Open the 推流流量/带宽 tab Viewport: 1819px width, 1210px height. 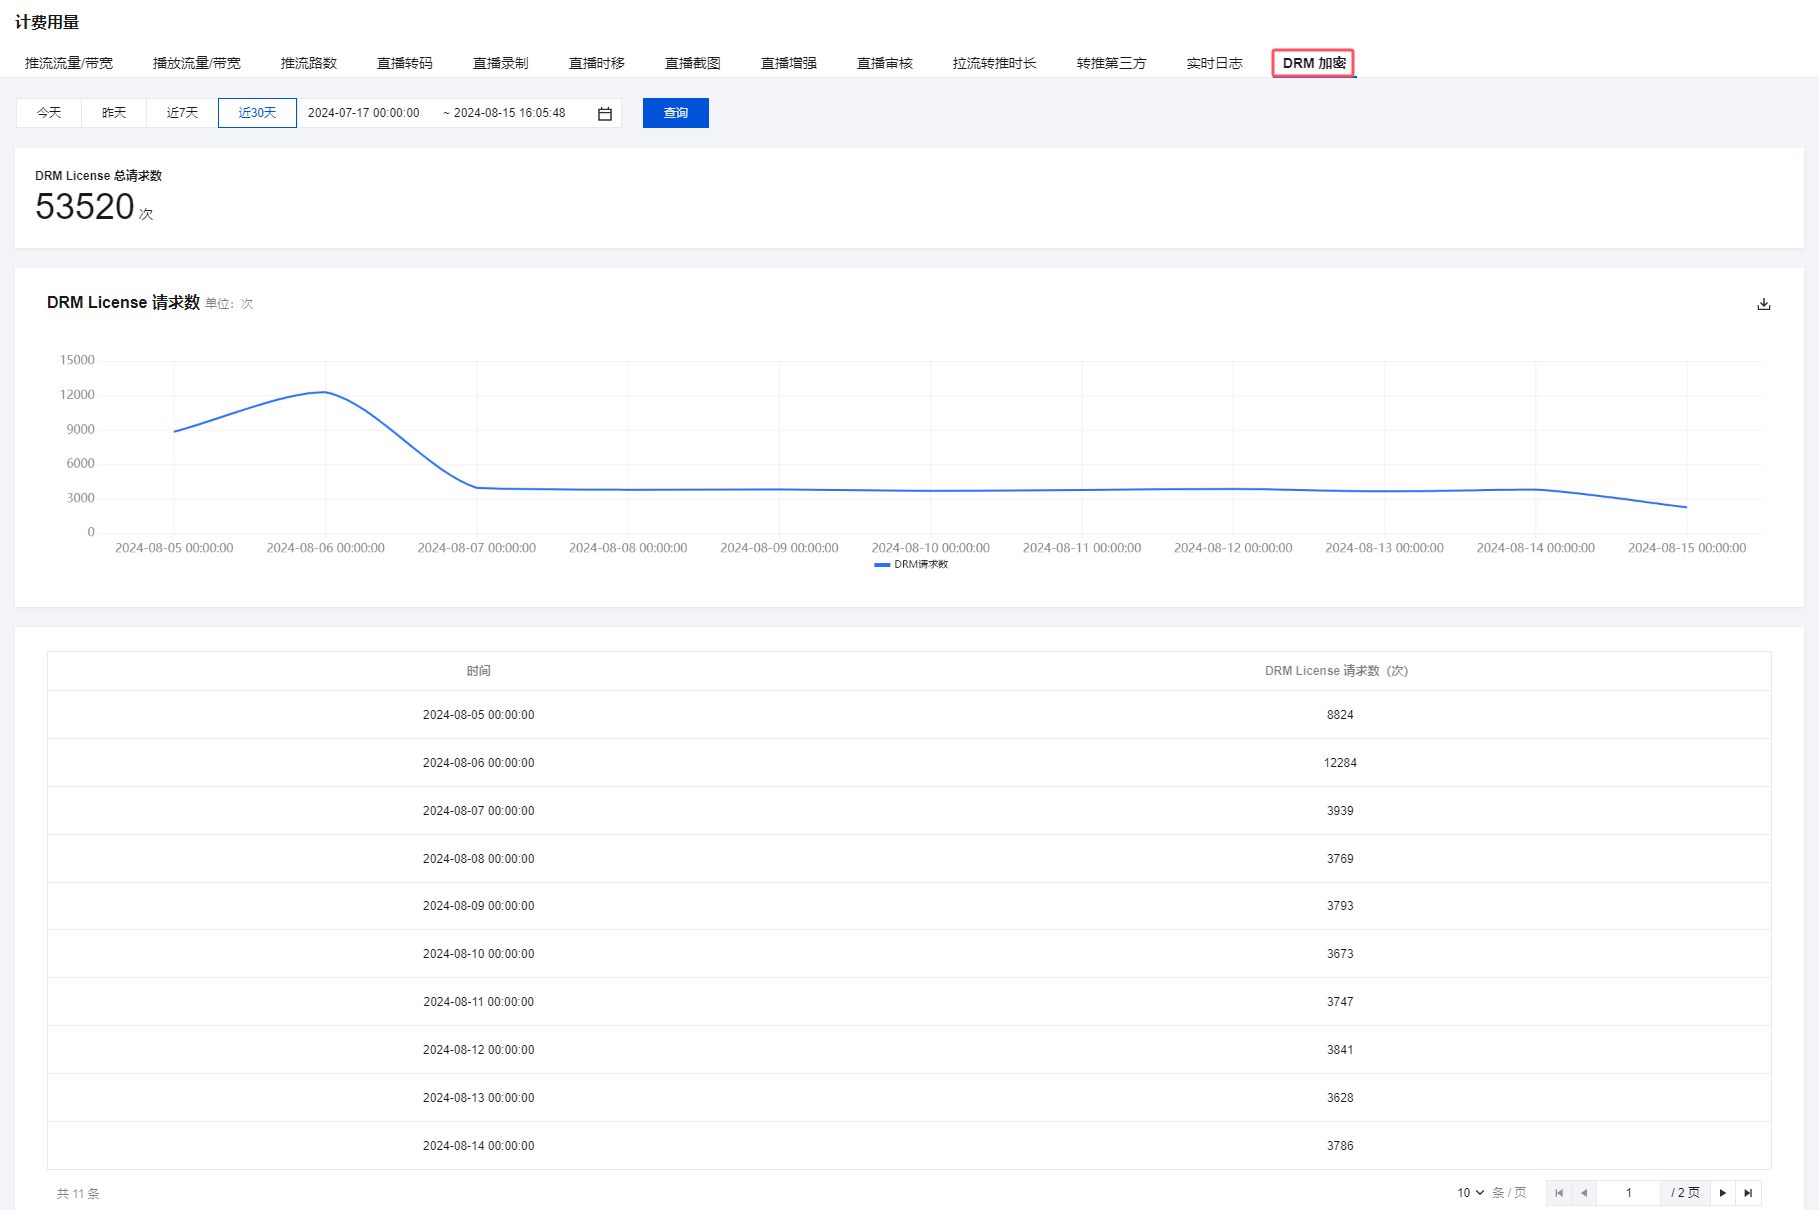69,63
